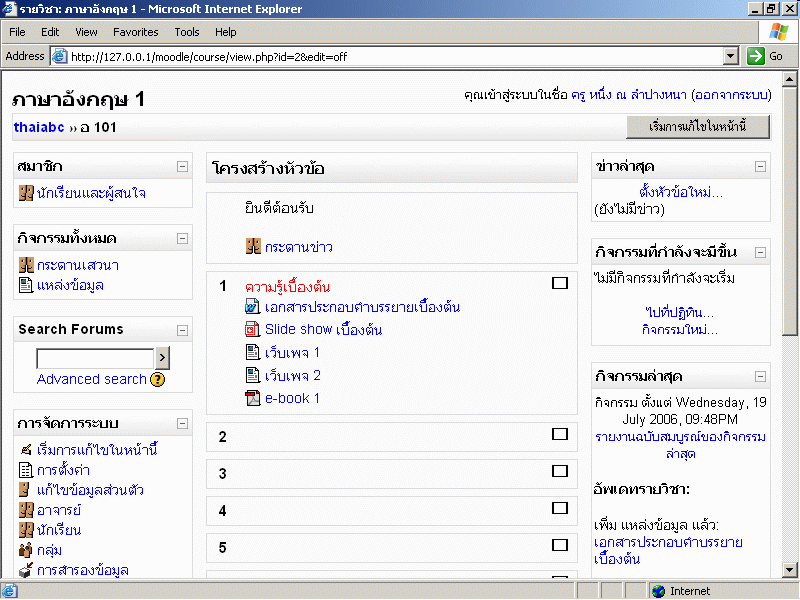Toggle the show-only box for topic 1

point(560,284)
